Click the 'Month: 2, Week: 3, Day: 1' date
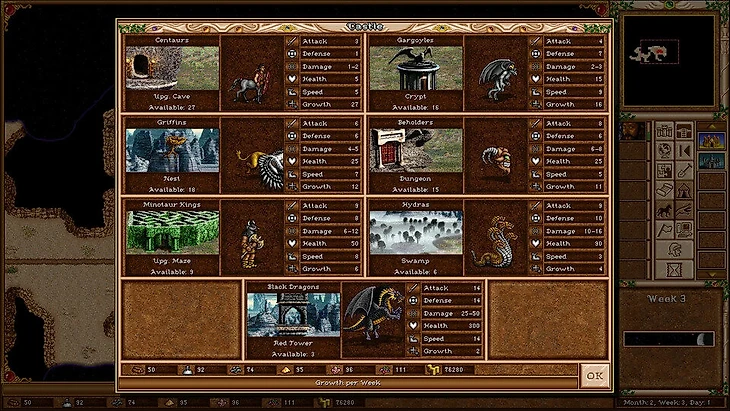This screenshot has height=411, width=730. [668, 402]
